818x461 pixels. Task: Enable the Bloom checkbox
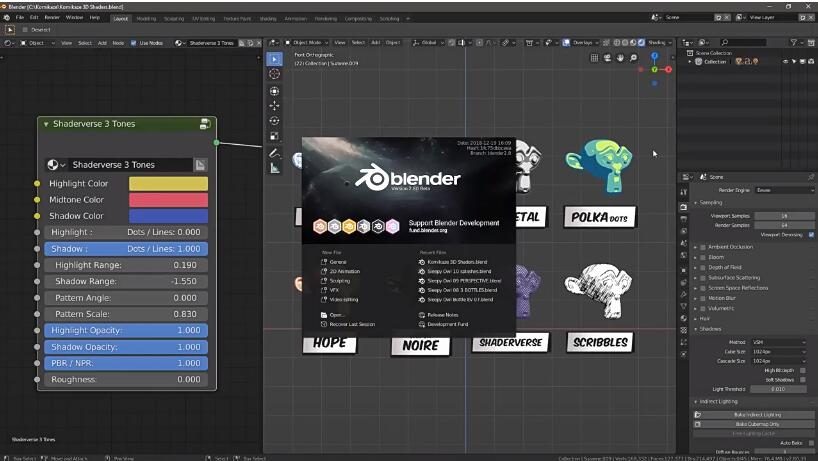pyautogui.click(x=703, y=257)
